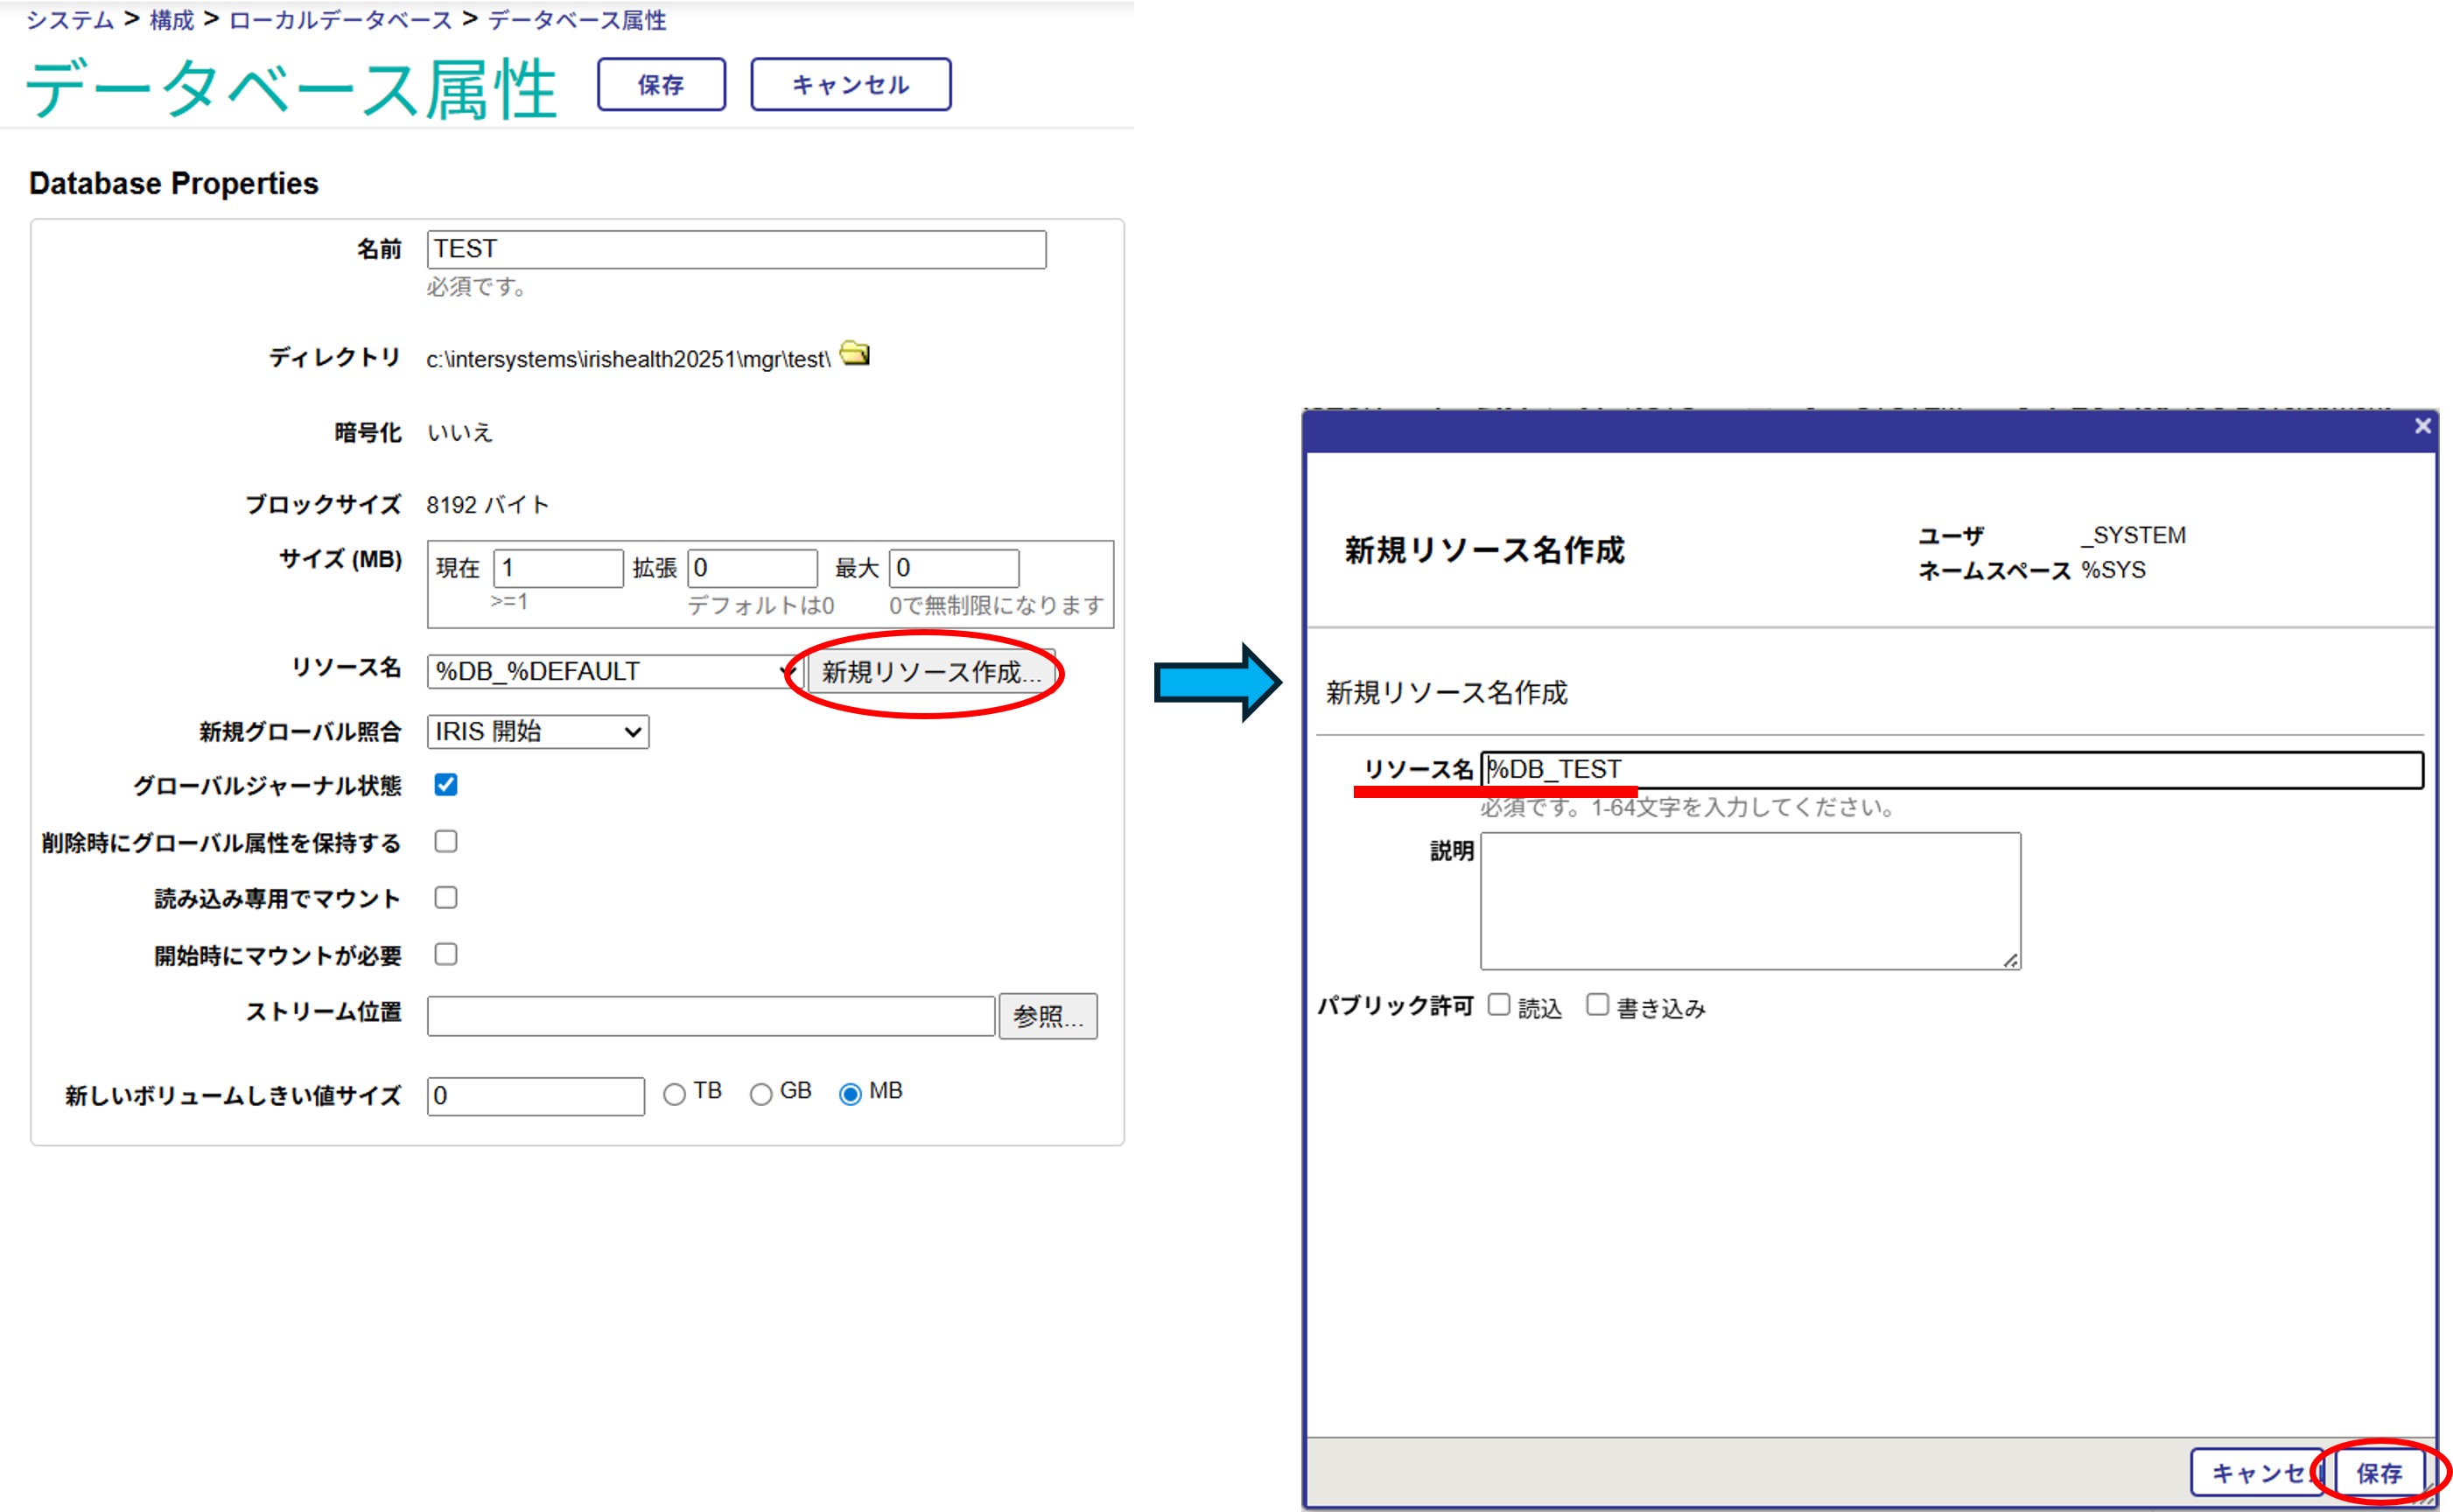The height and width of the screenshot is (1512, 2453).
Task: Select the TB radio button
Action: (675, 1094)
